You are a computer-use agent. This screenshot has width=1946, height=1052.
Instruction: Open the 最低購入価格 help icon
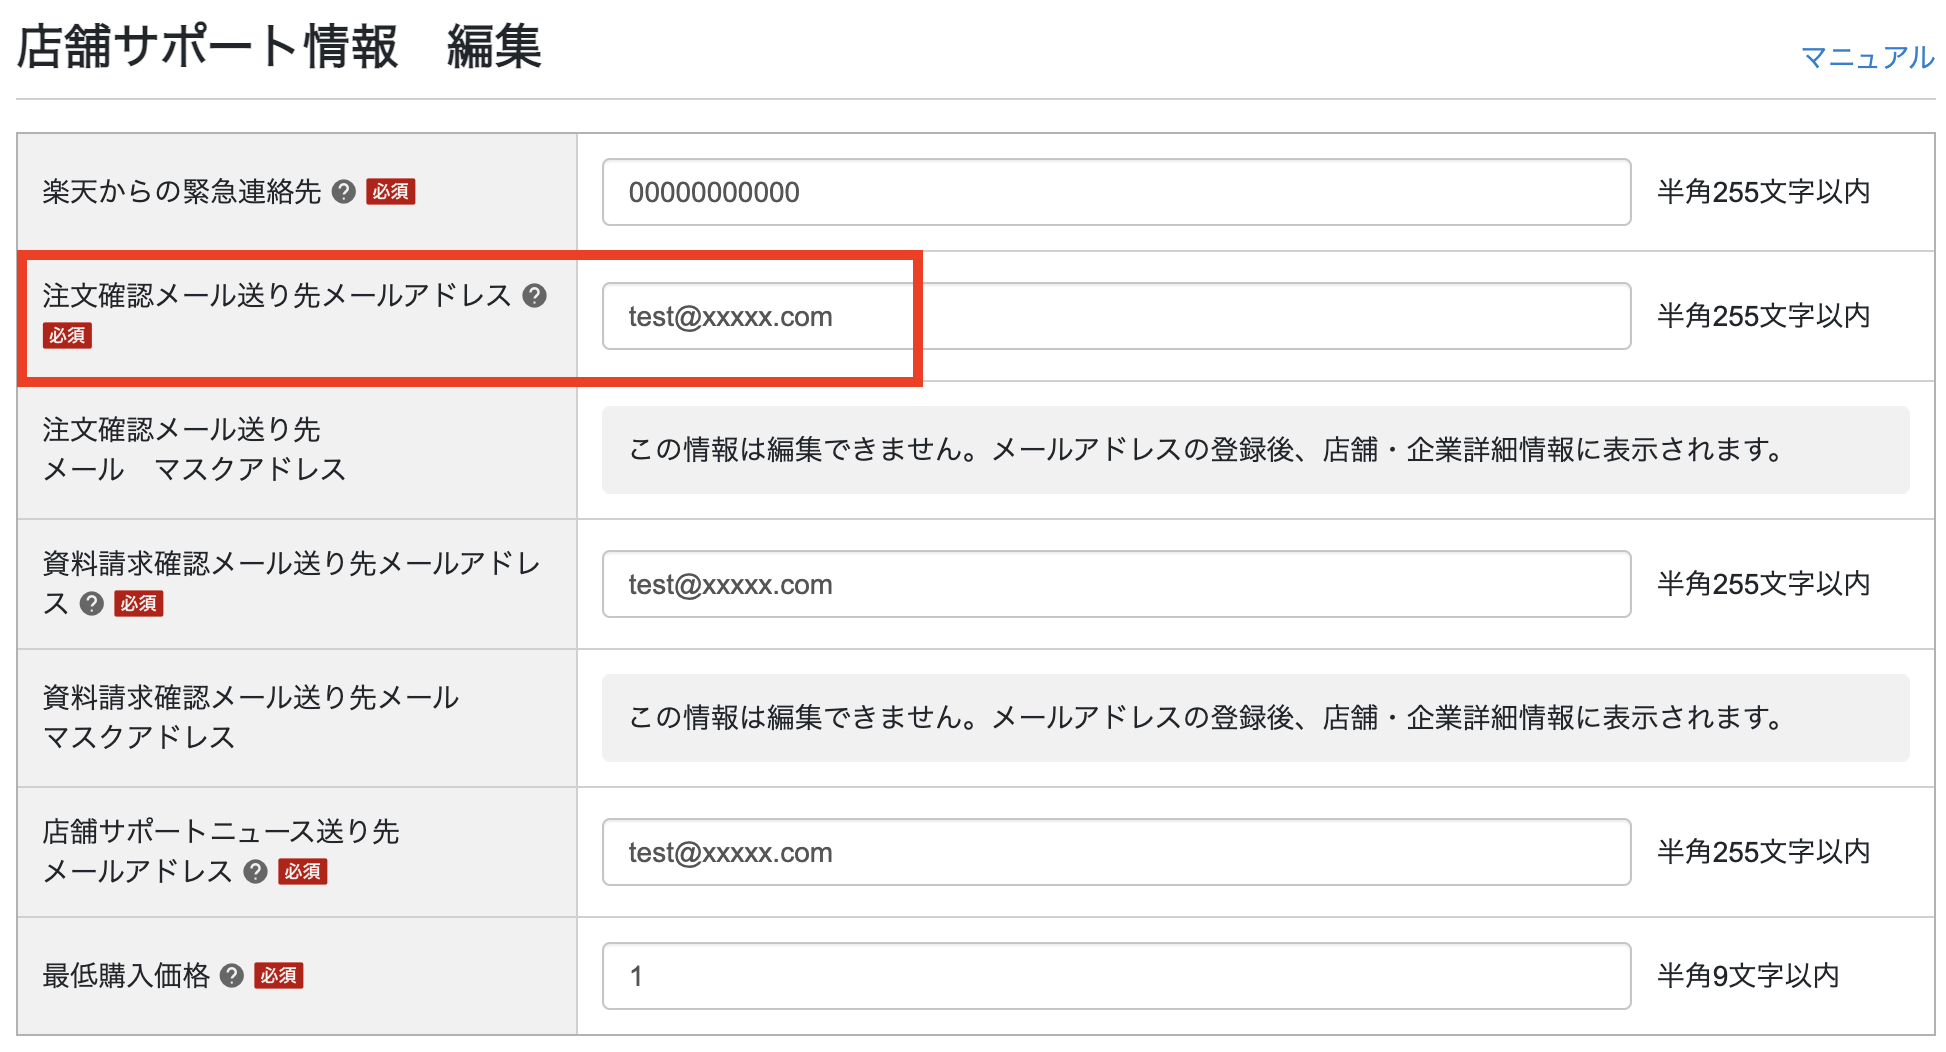point(232,975)
